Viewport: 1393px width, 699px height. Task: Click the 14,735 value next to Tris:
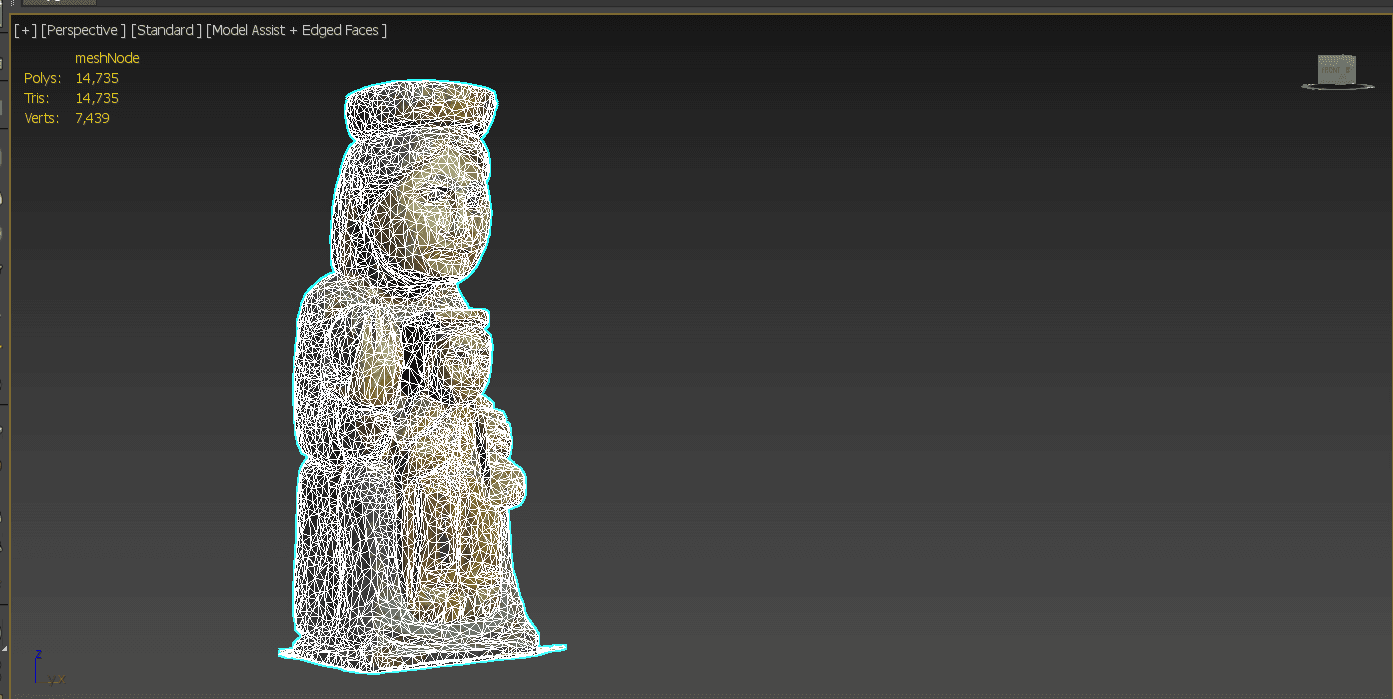97,98
